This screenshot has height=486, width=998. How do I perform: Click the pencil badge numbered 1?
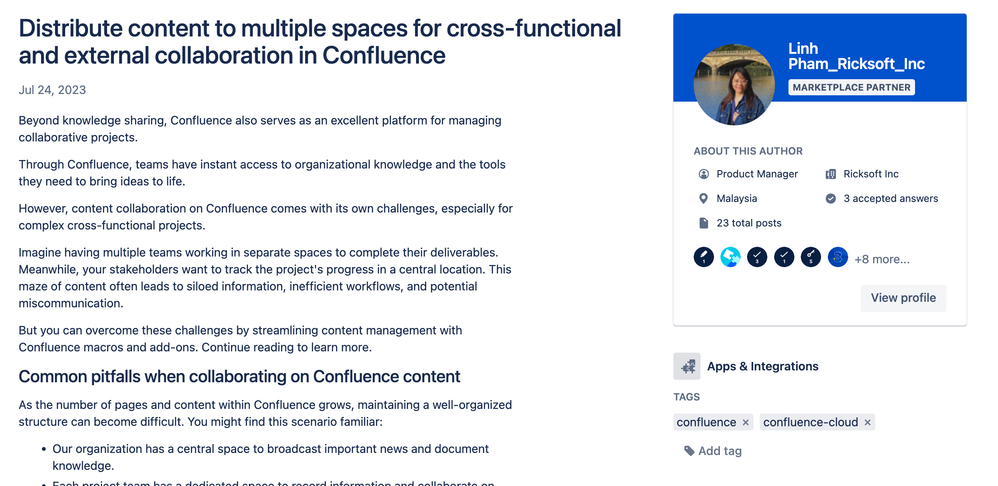click(x=703, y=257)
